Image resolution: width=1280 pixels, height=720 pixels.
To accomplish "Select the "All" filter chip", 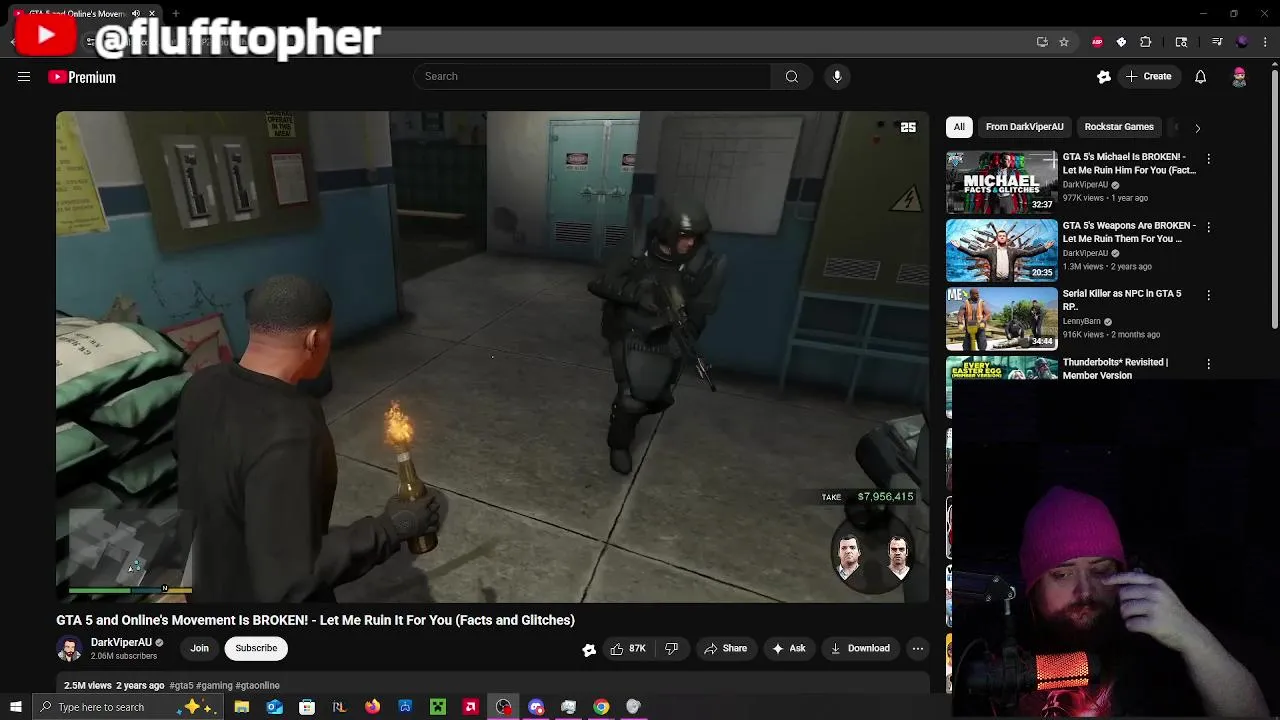I will (x=959, y=127).
